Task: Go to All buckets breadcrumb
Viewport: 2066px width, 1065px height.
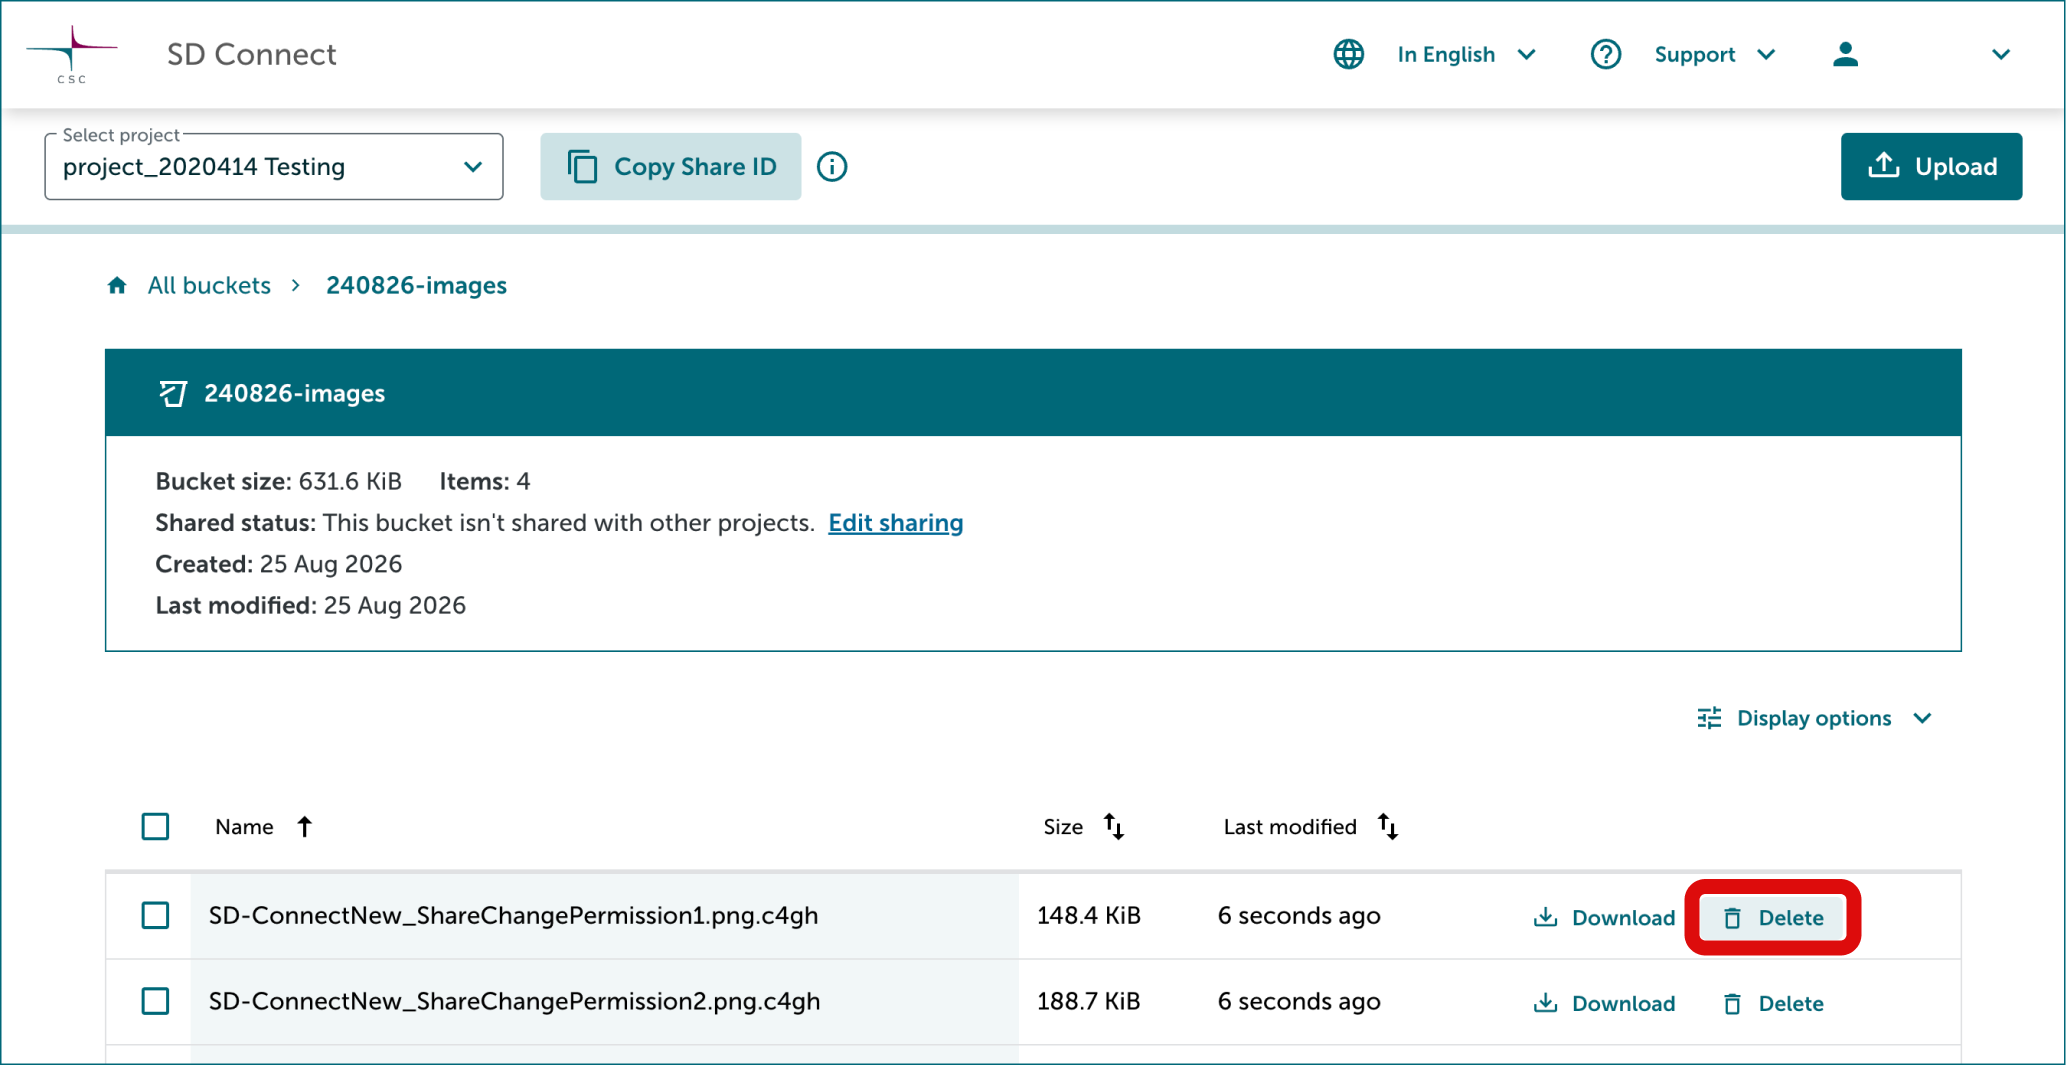Action: [209, 286]
